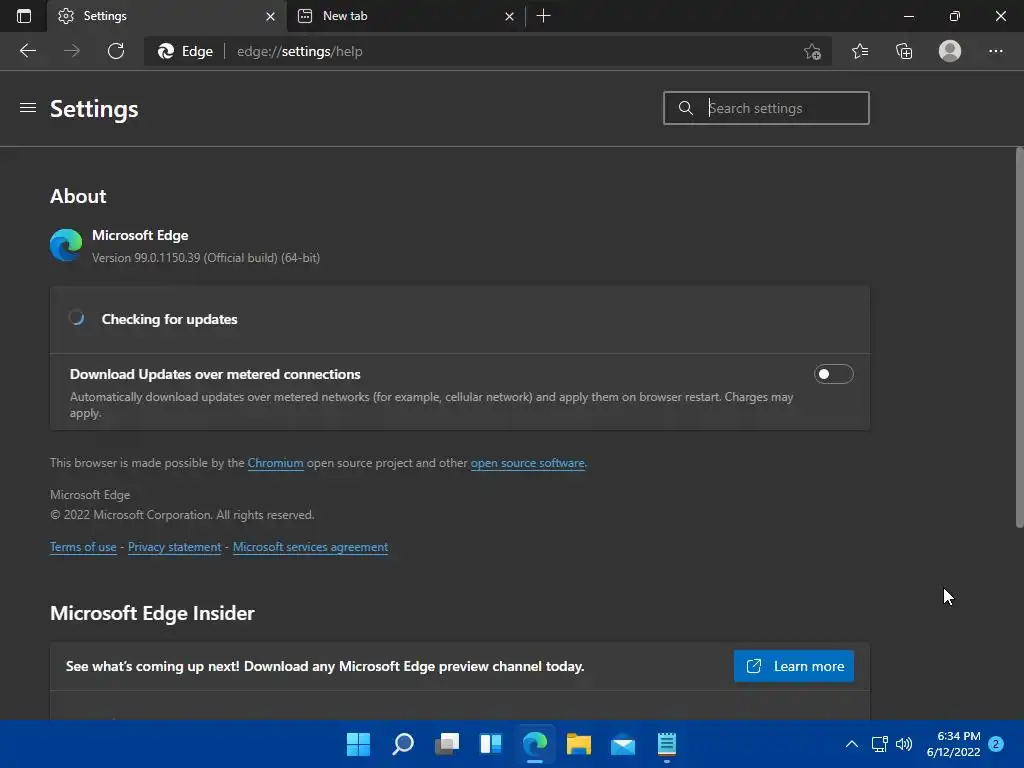Click the grayed Forward arrow button

tap(72, 51)
